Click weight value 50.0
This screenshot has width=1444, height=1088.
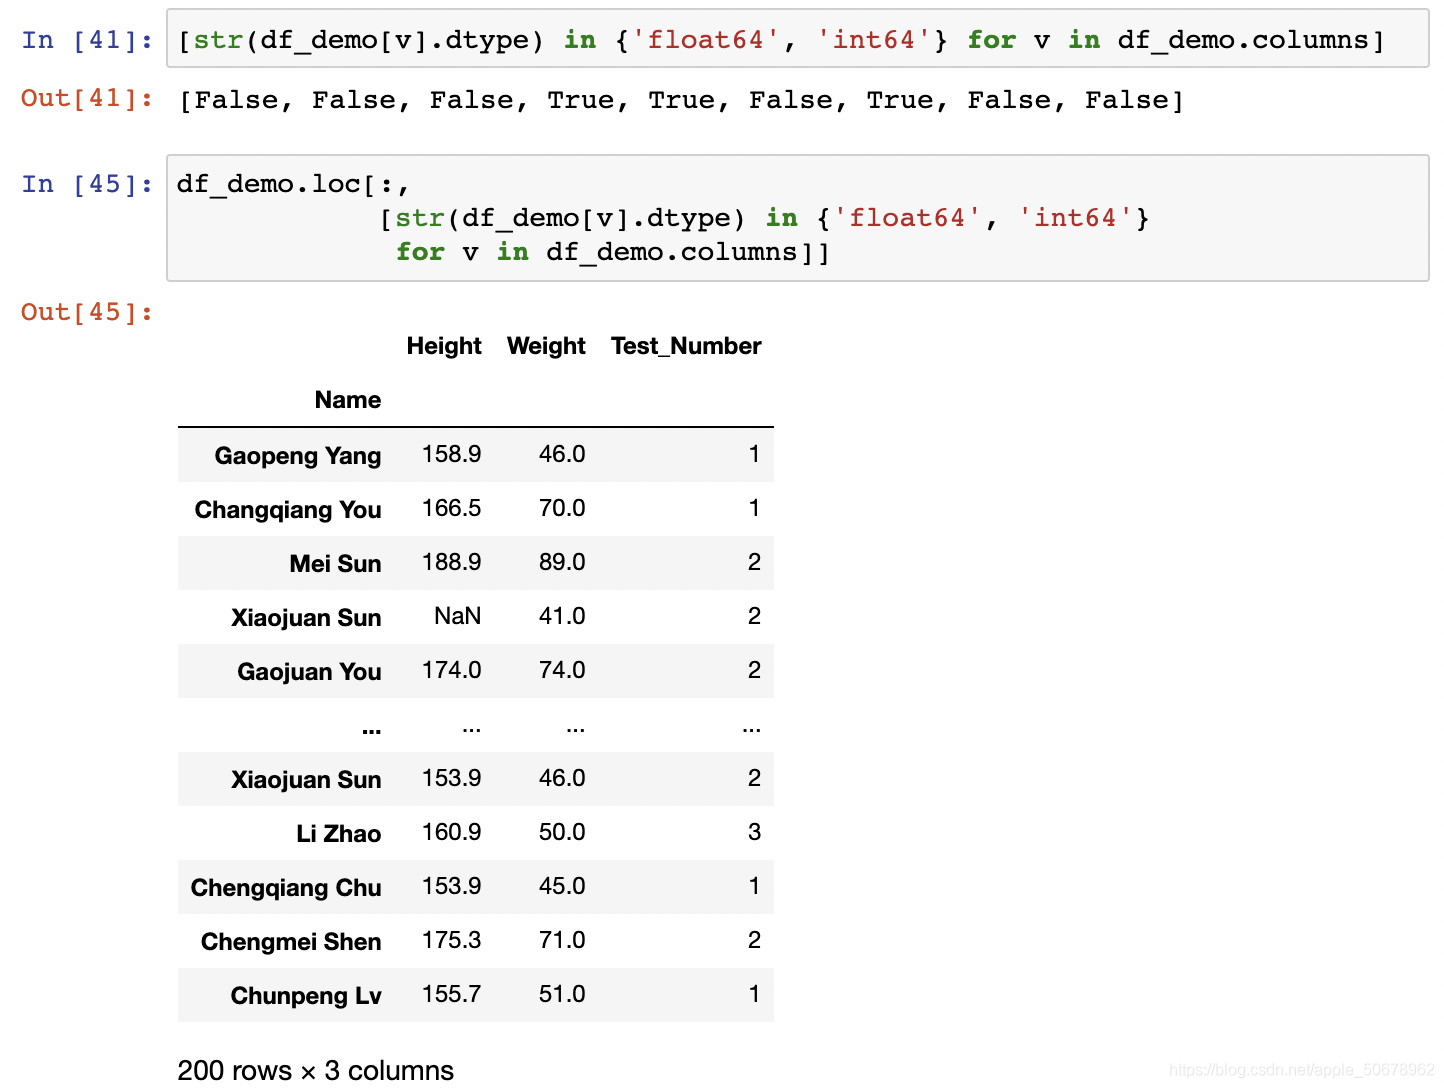(x=562, y=832)
